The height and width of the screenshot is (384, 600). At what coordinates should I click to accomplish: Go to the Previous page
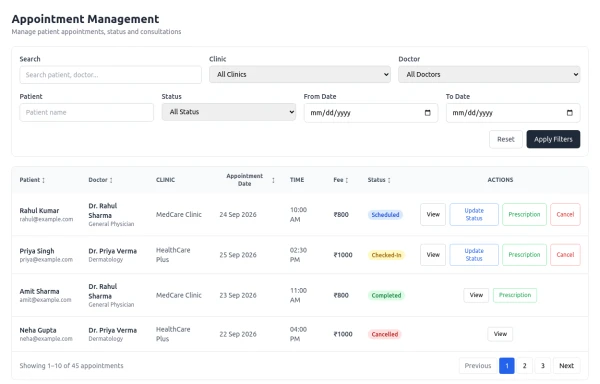[x=478, y=366]
